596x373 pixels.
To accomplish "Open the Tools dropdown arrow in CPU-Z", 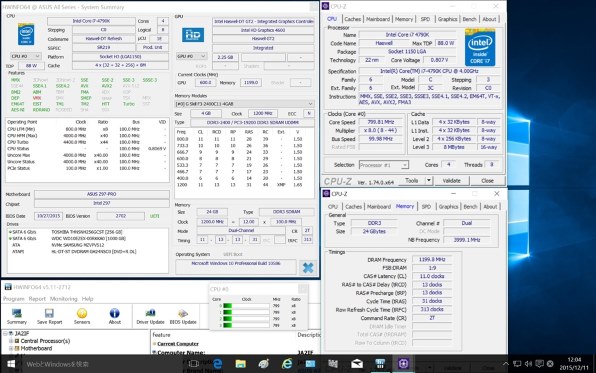I will point(428,181).
